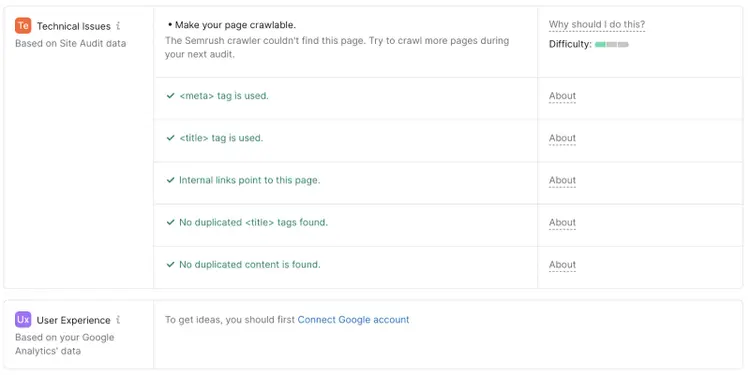Click the orange Te Technical Issues icon
Image resolution: width=750 pixels, height=375 pixels.
tap(23, 26)
